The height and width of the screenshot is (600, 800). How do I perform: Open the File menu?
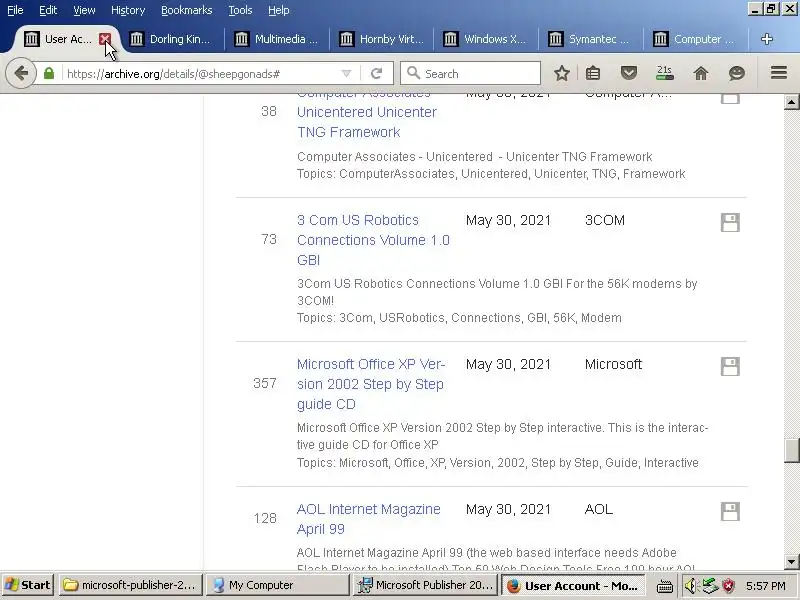tap(15, 10)
